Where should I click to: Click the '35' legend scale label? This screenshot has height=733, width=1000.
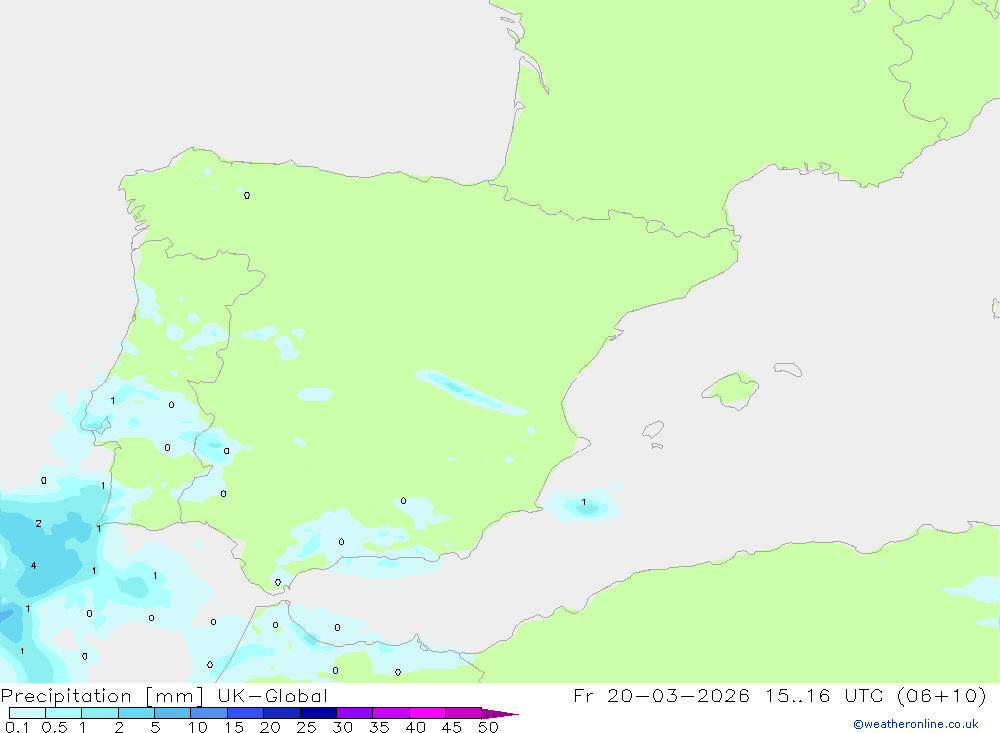click(x=379, y=727)
